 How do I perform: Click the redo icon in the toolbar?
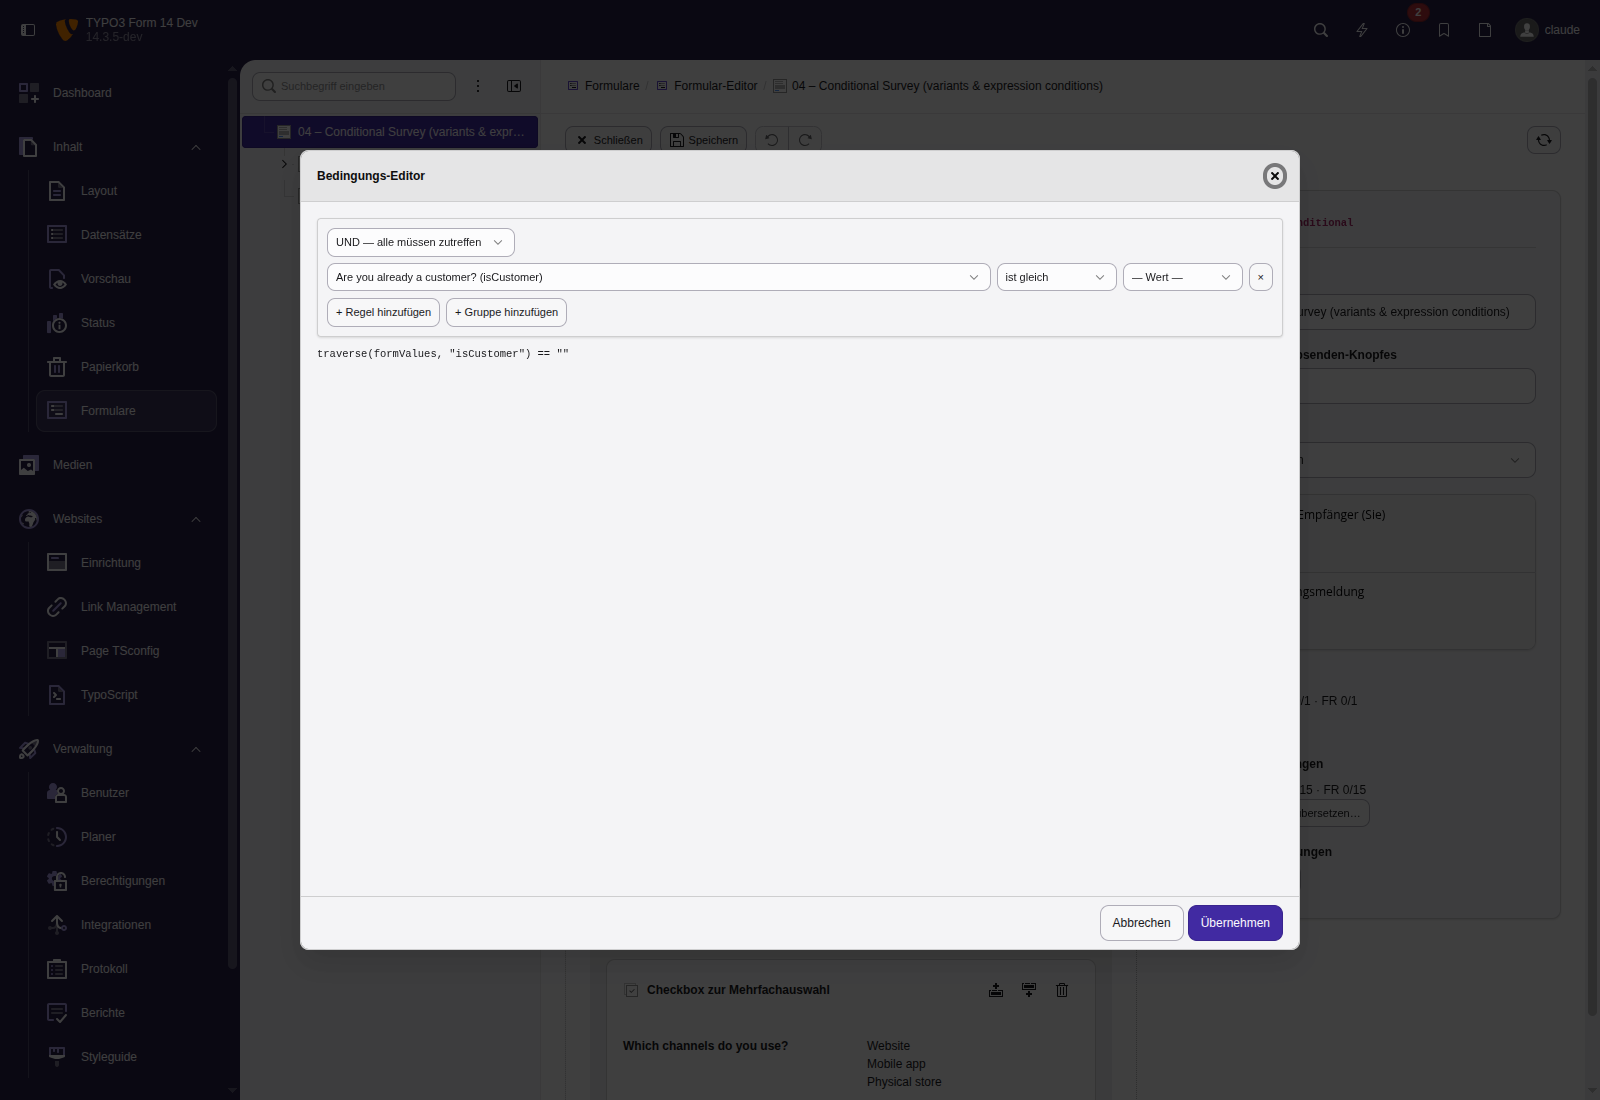coord(805,140)
